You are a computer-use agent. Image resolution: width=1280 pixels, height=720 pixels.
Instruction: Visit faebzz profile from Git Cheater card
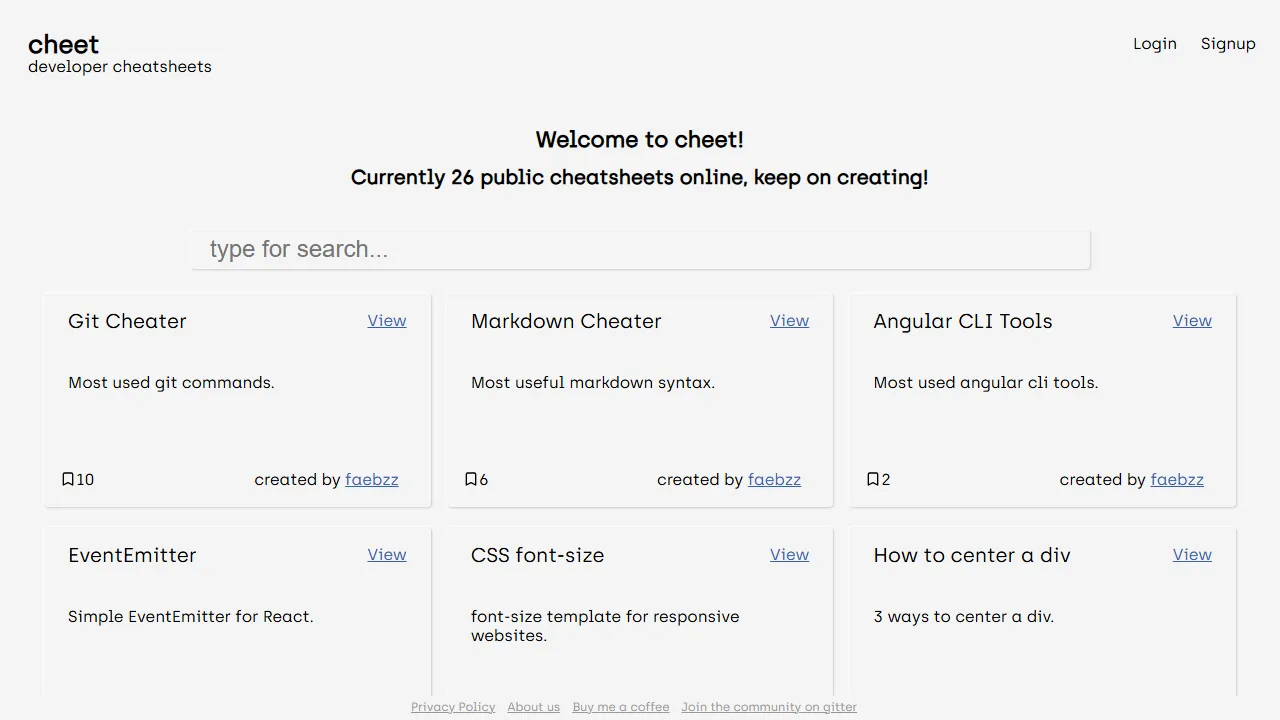[x=372, y=479]
